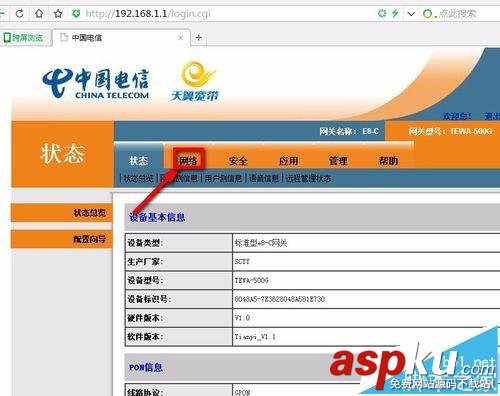Close the 中国电信 browser tab

coord(180,38)
